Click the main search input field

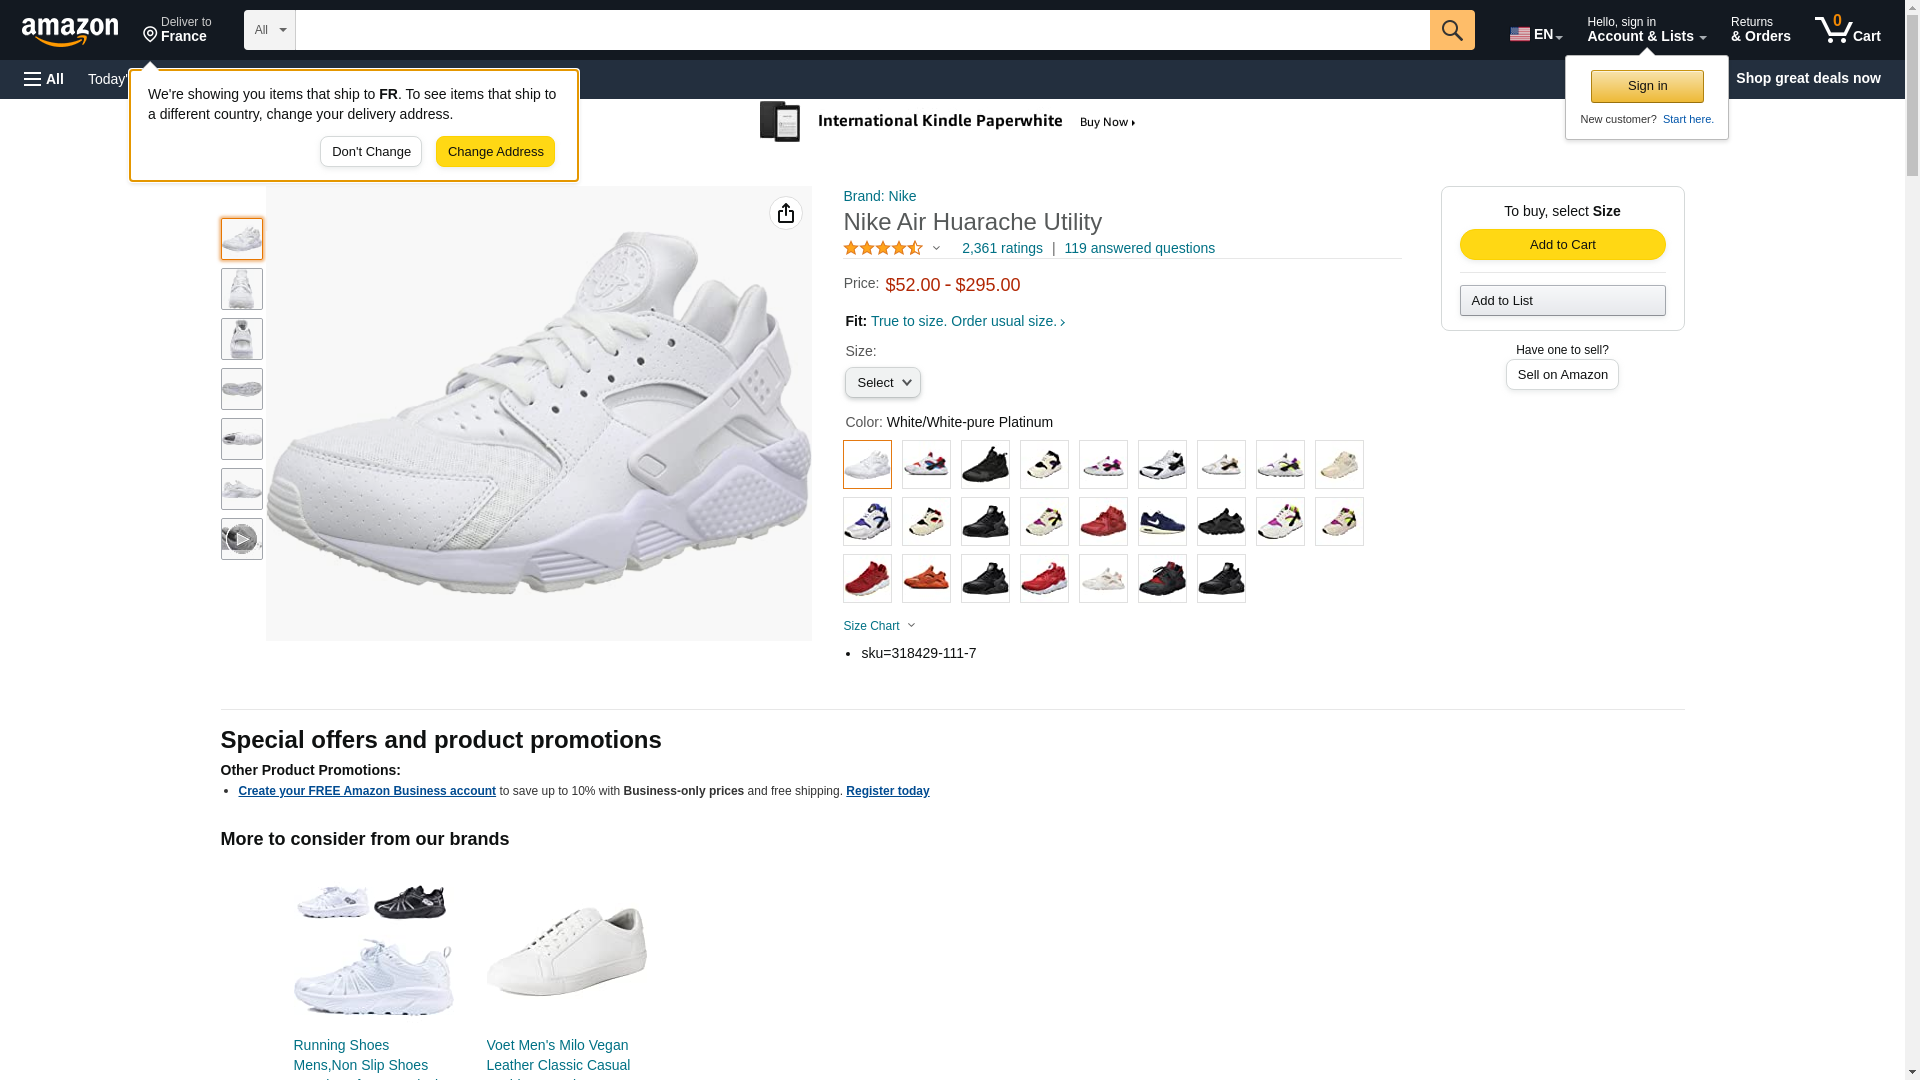click(x=862, y=30)
